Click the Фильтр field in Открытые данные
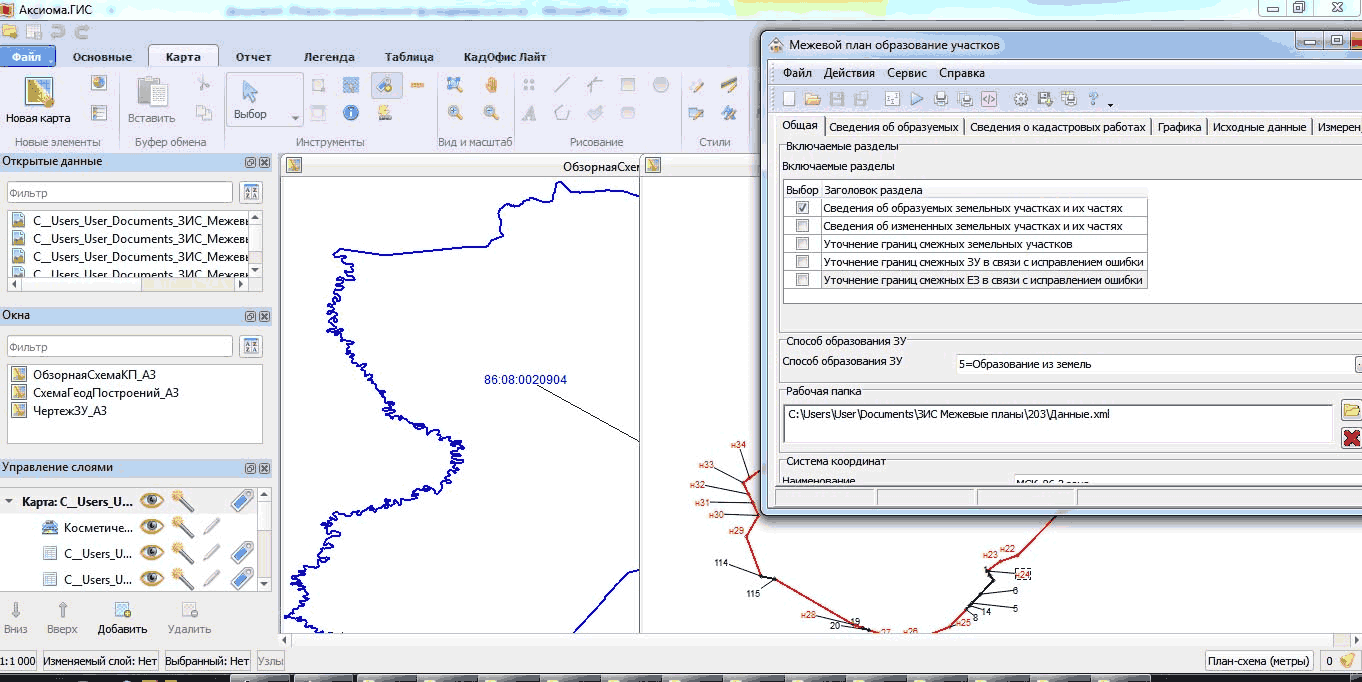This screenshot has height=682, width=1362. click(120, 193)
